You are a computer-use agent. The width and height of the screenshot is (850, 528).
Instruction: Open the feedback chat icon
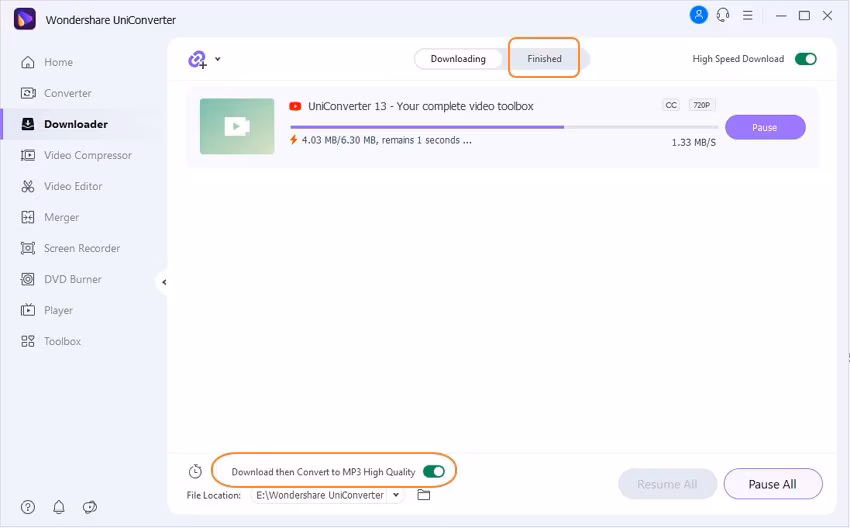point(90,507)
